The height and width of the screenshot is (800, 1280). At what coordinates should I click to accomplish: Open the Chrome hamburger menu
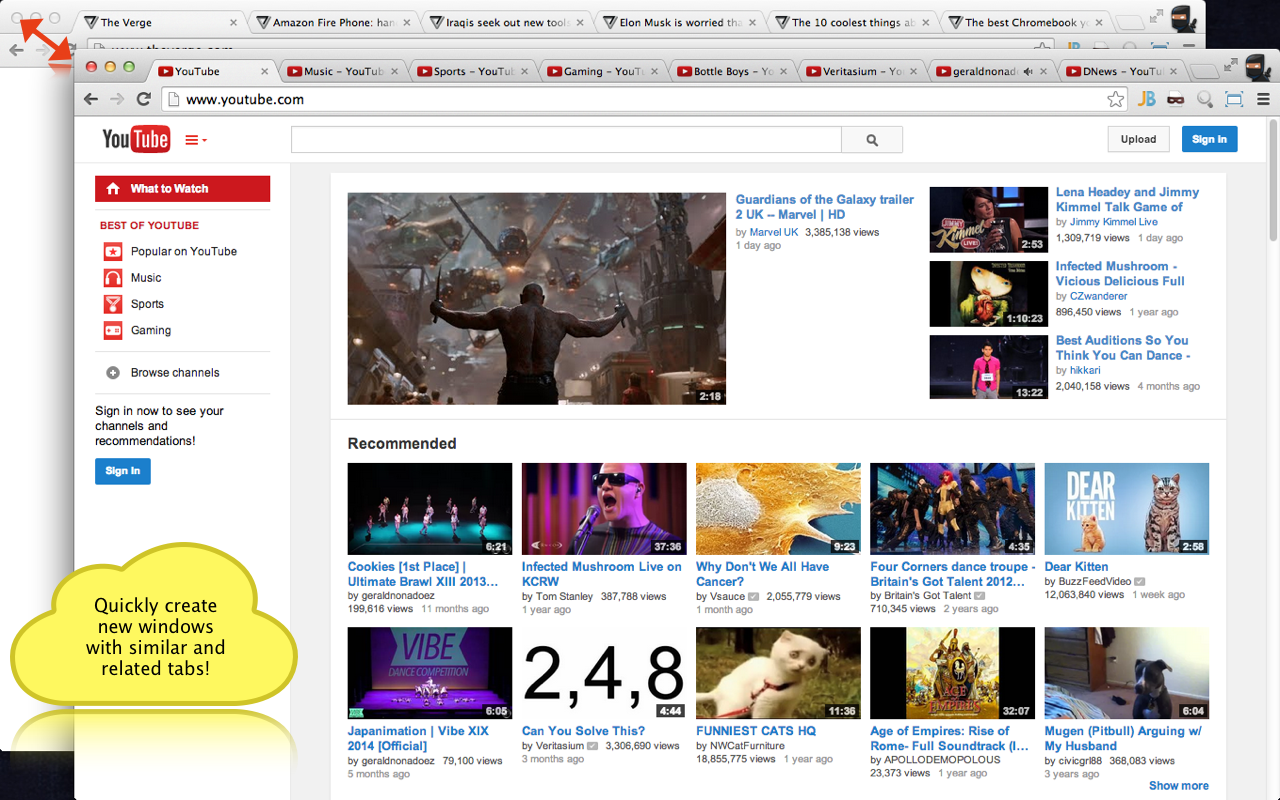[x=1263, y=99]
